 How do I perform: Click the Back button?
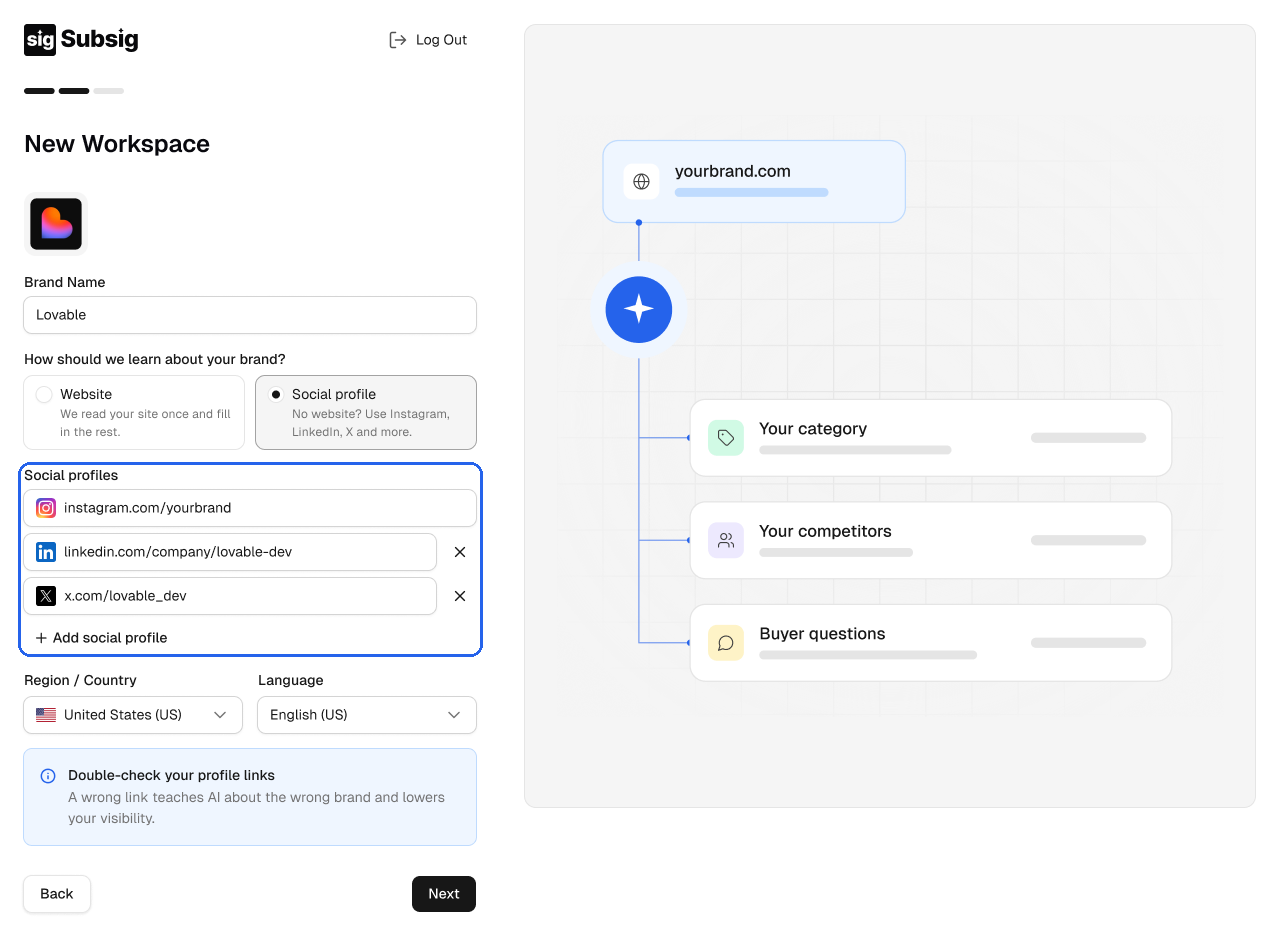(x=57, y=894)
